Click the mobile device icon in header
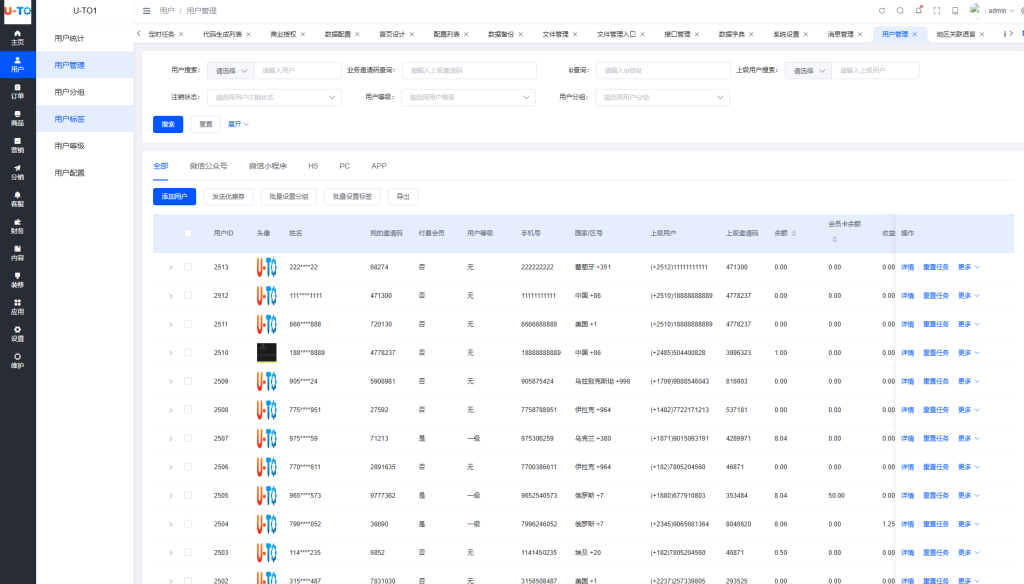 tap(955, 10)
